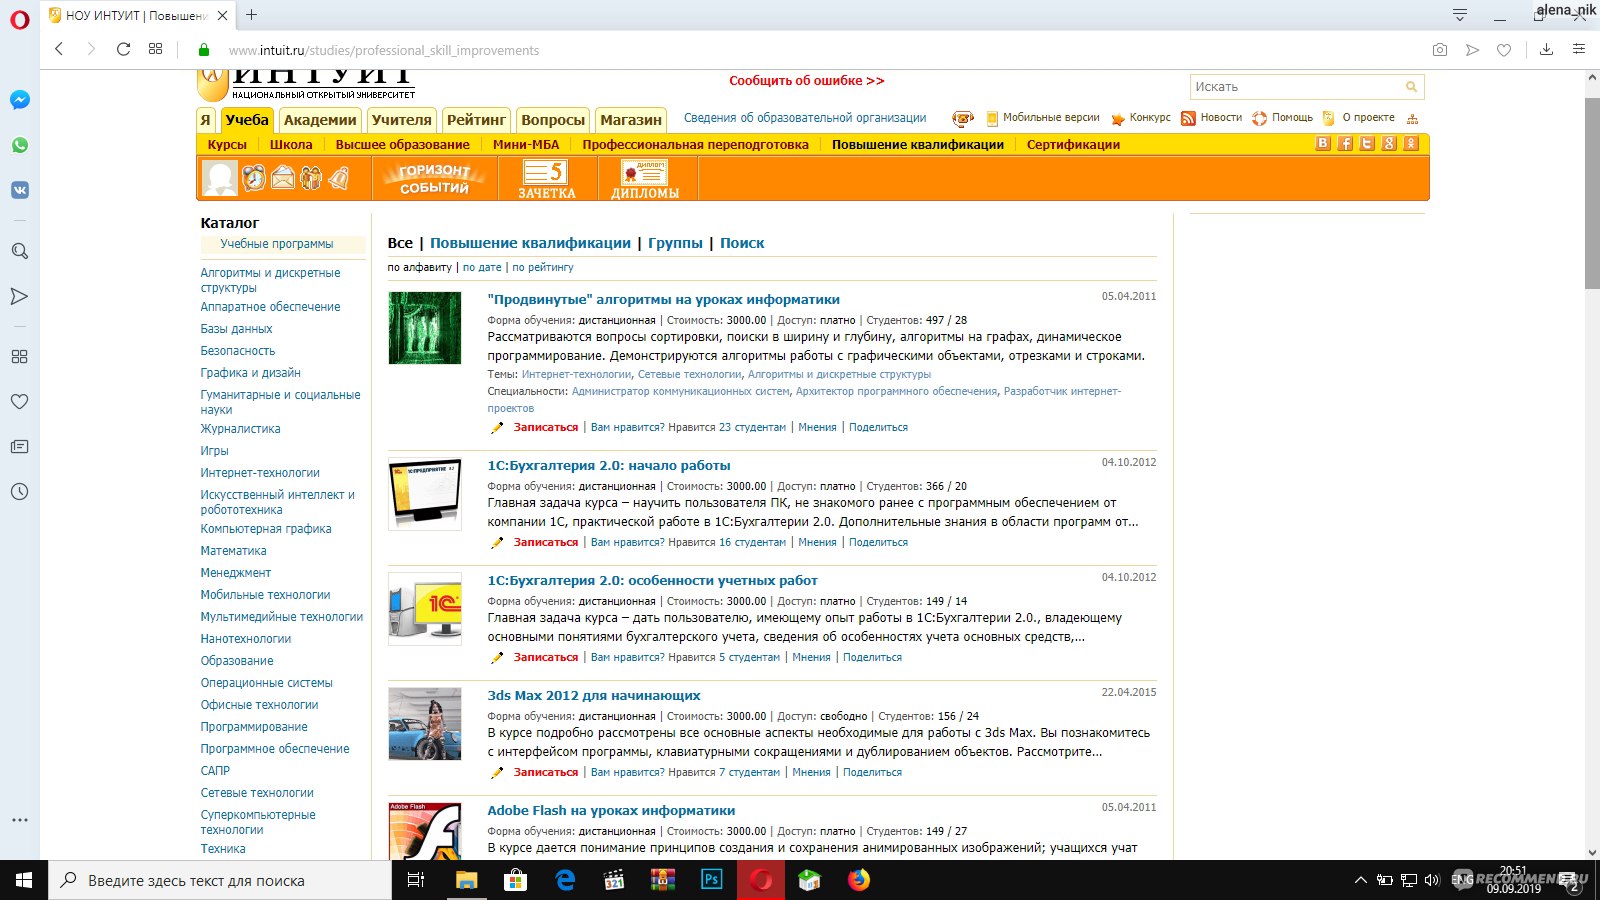Share via Twitter social icon

pos(1367,144)
